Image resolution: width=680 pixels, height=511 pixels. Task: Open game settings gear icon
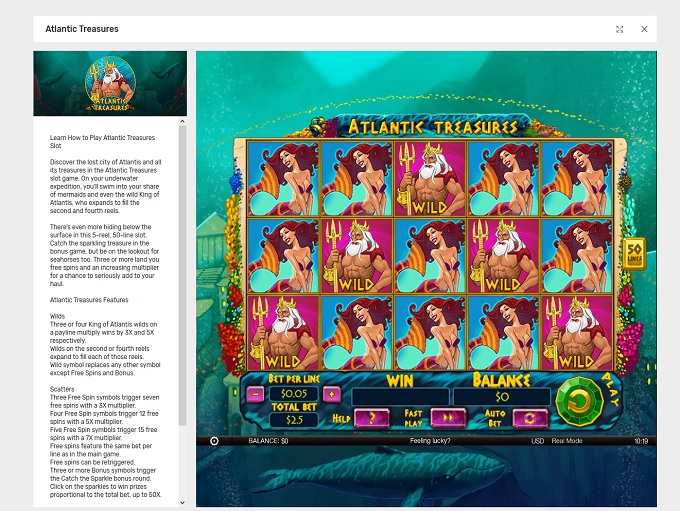click(214, 441)
